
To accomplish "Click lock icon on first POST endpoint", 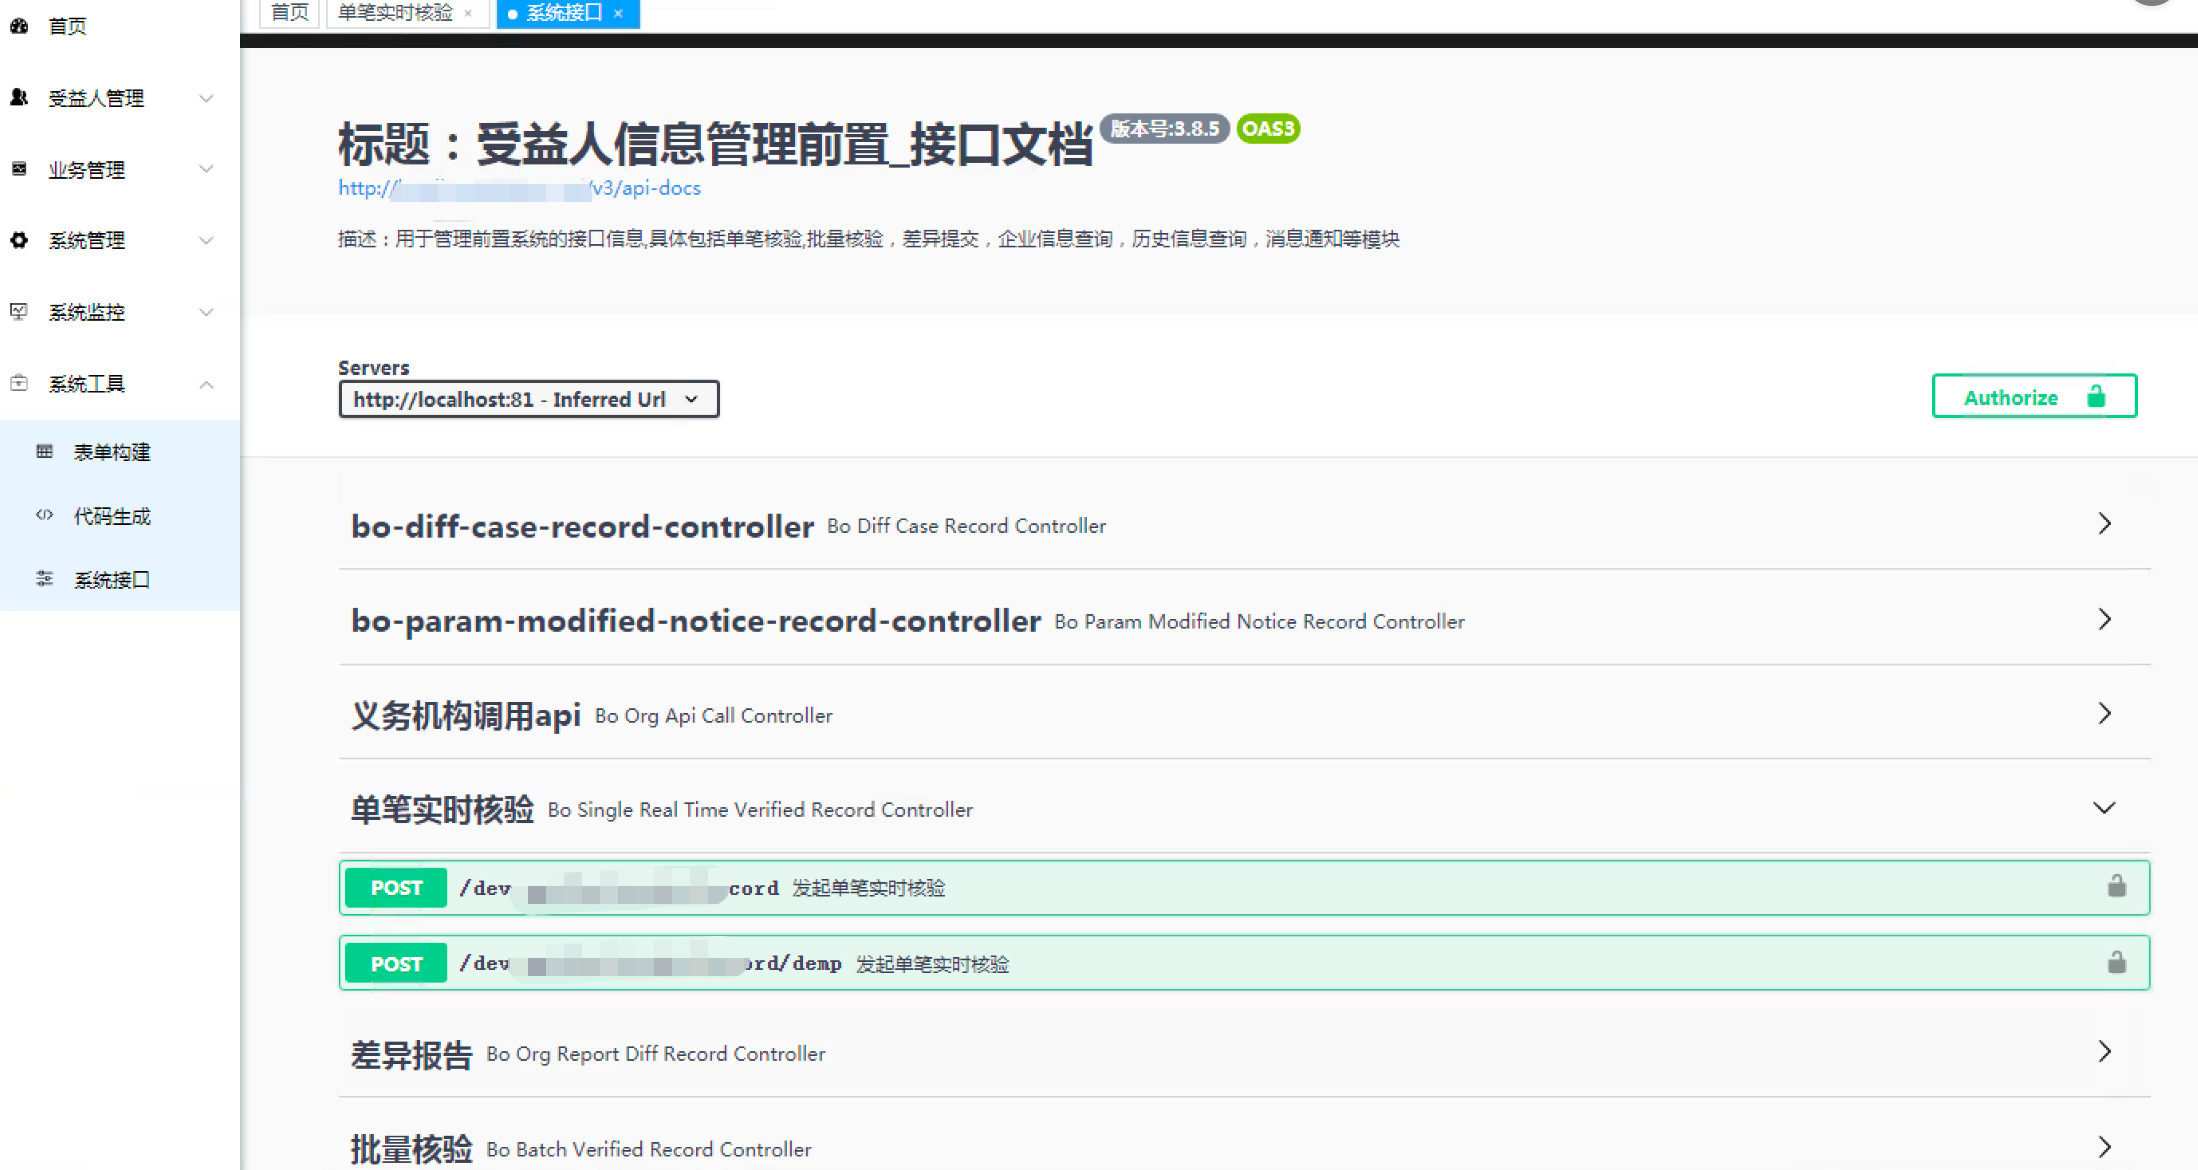I will click(x=2117, y=886).
